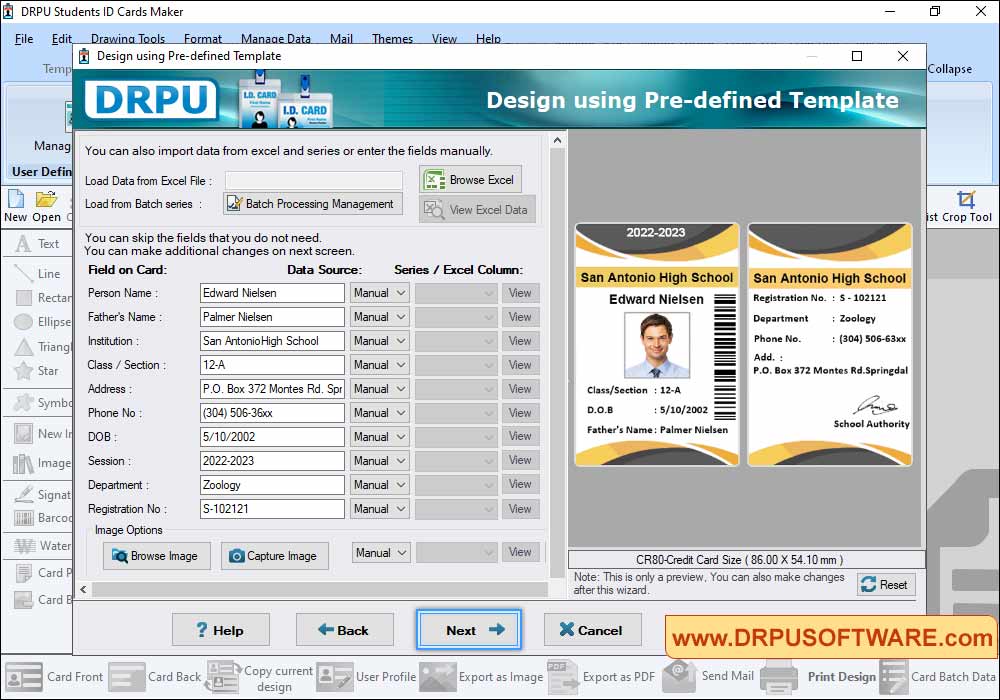The height and width of the screenshot is (700, 1000).
Task: Click the Next button
Action: coord(469,630)
